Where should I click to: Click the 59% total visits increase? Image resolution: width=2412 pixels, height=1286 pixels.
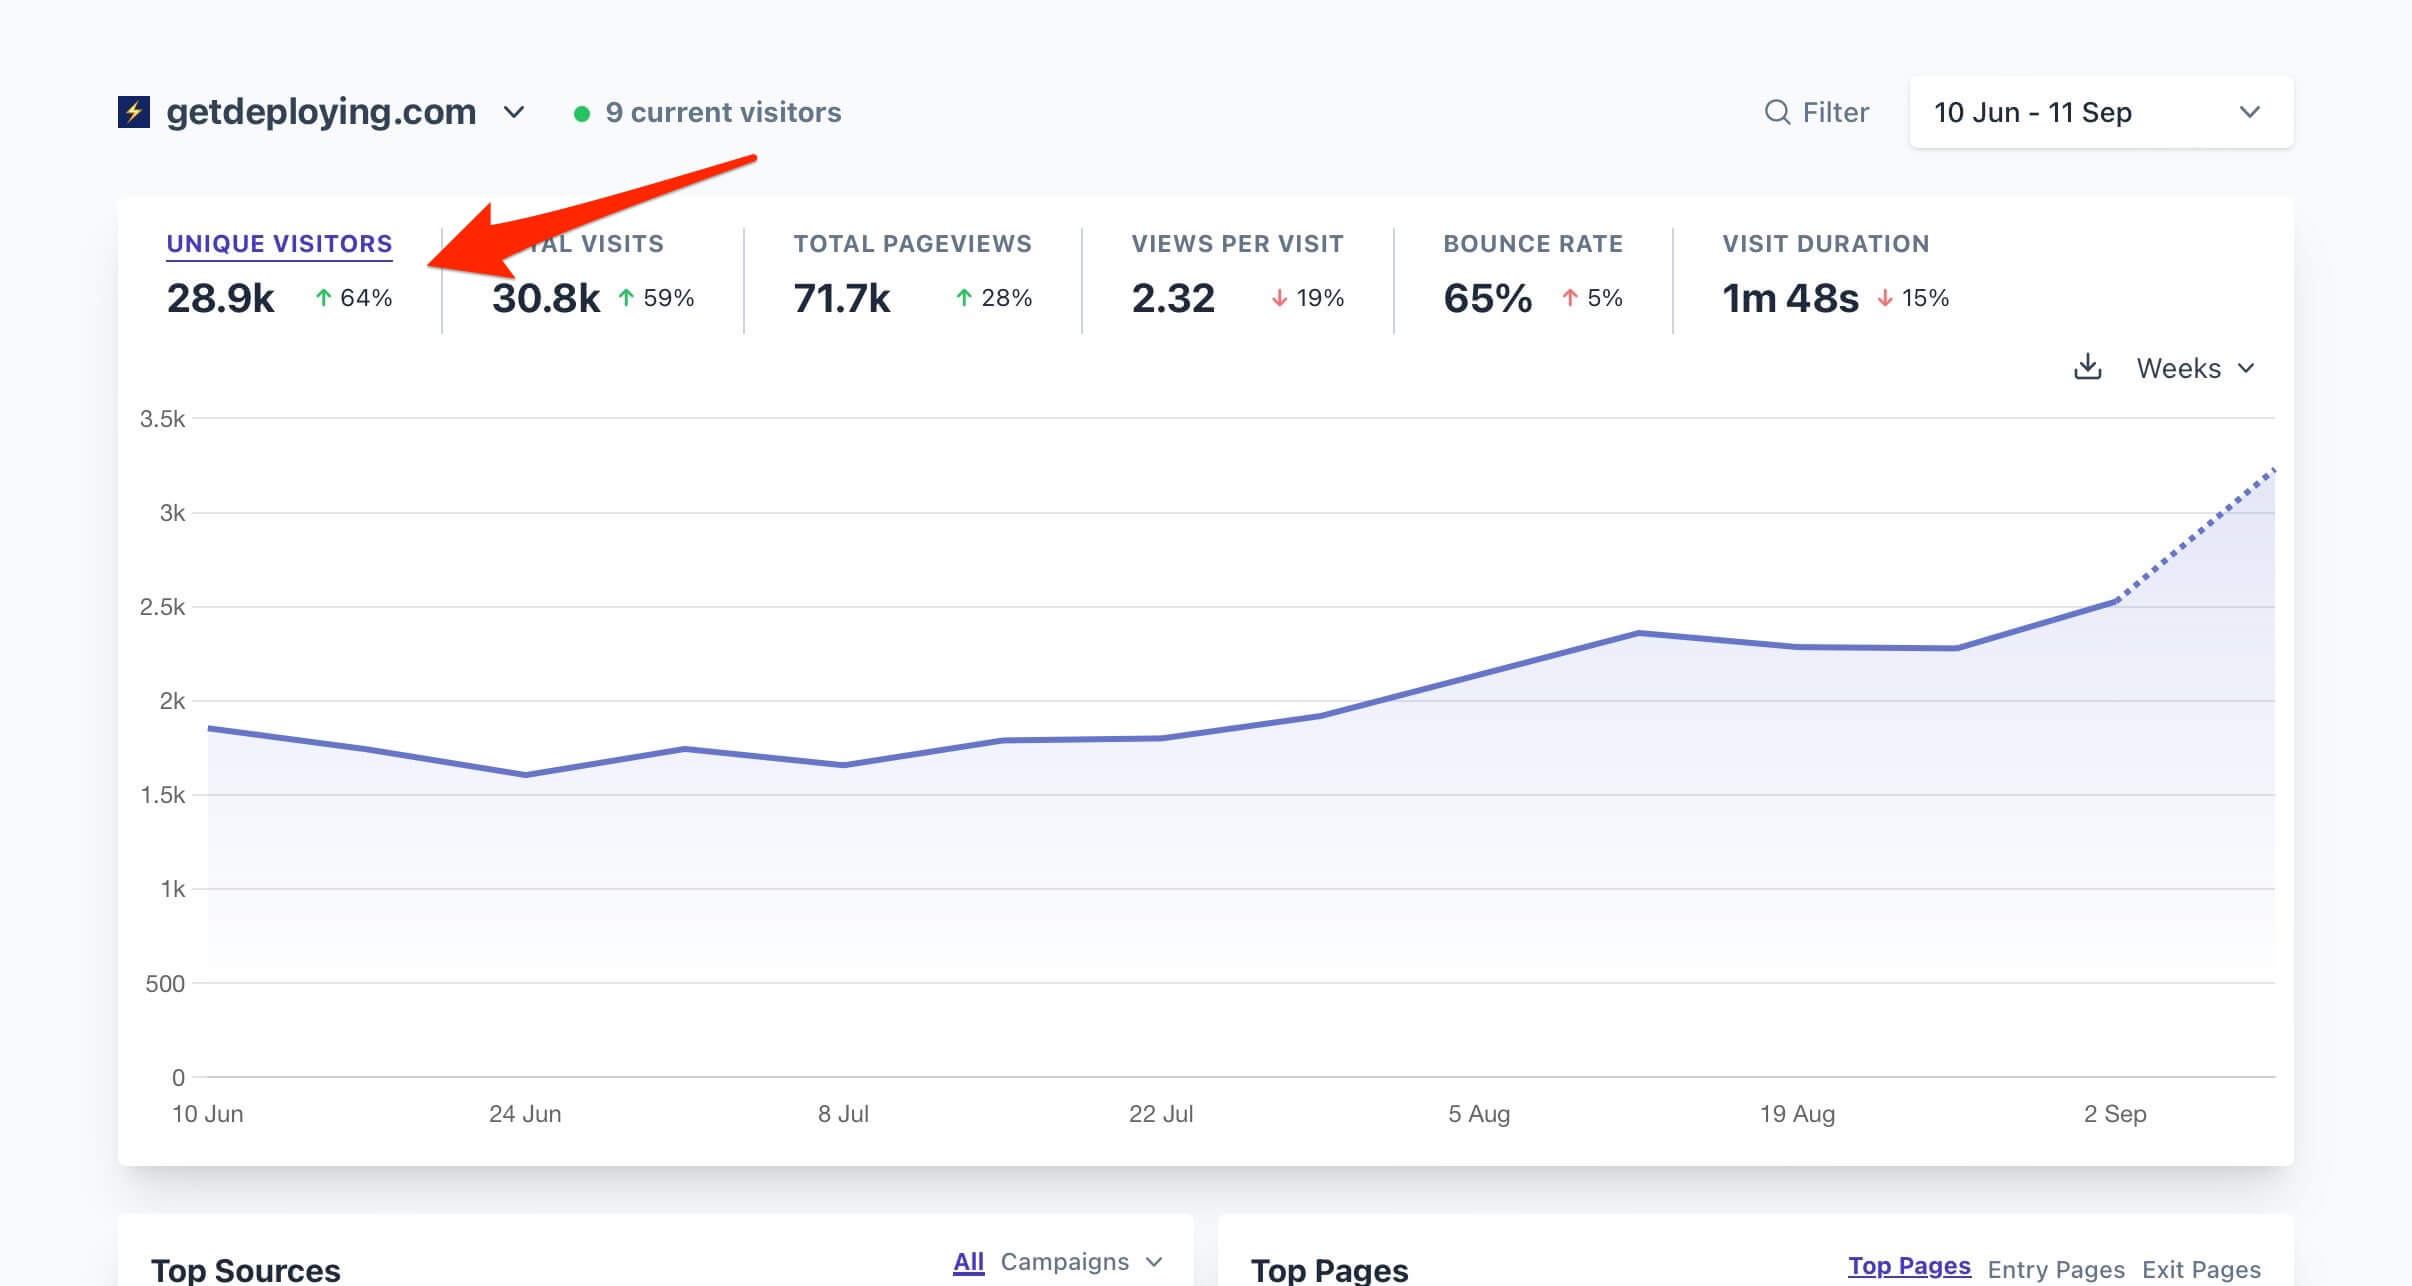[x=656, y=298]
